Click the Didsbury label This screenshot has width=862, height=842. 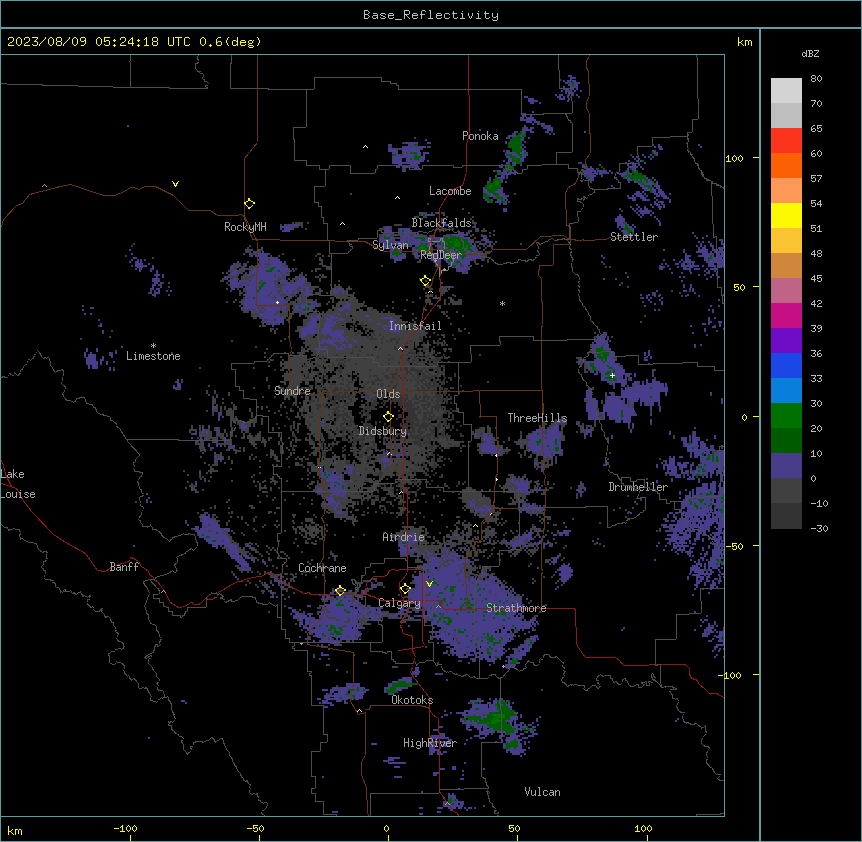(383, 431)
